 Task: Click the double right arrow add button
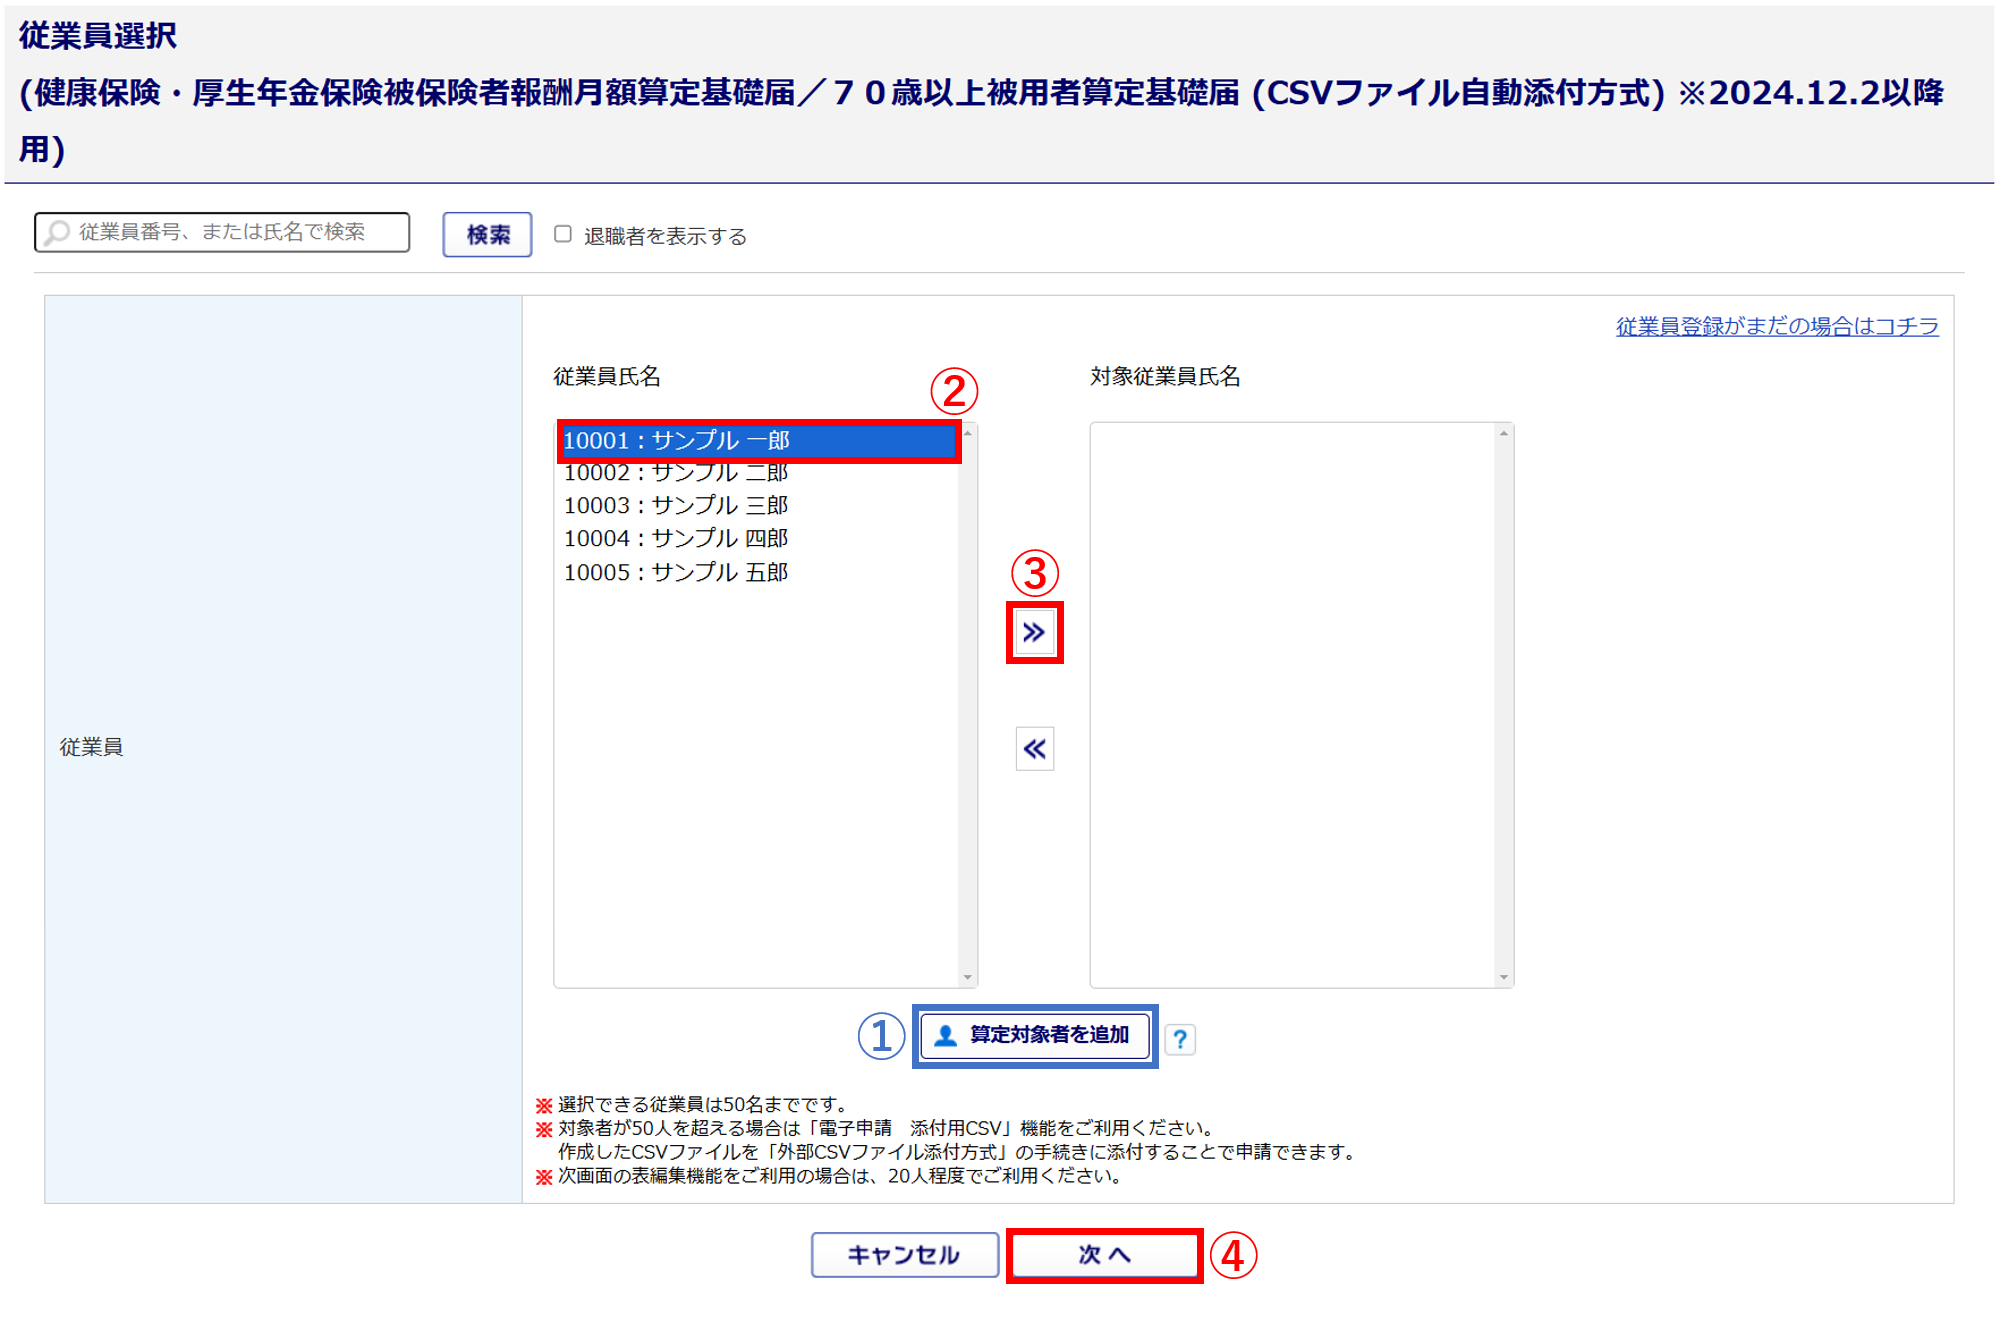click(1034, 632)
